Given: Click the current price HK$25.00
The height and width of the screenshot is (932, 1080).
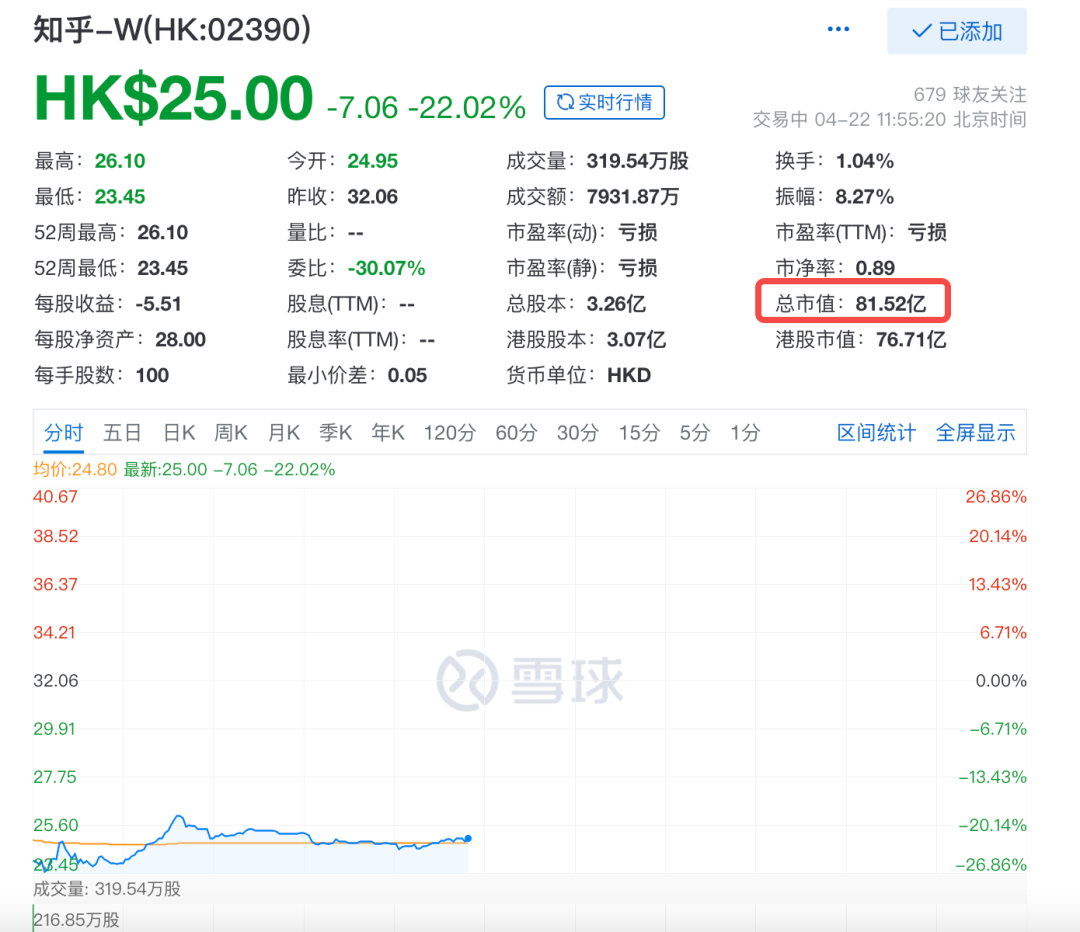Looking at the screenshot, I should pos(174,98).
